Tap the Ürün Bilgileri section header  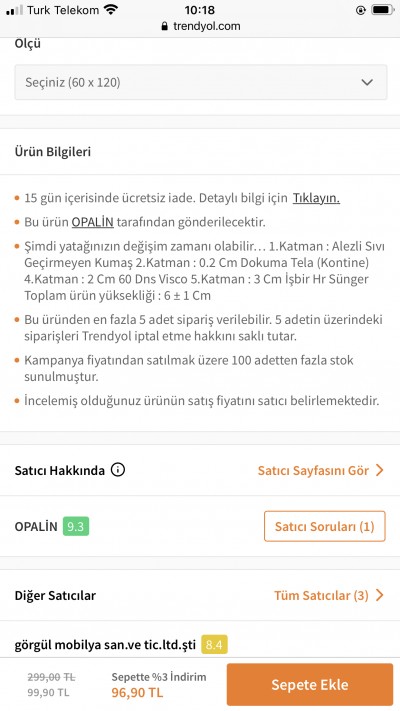coord(53,151)
